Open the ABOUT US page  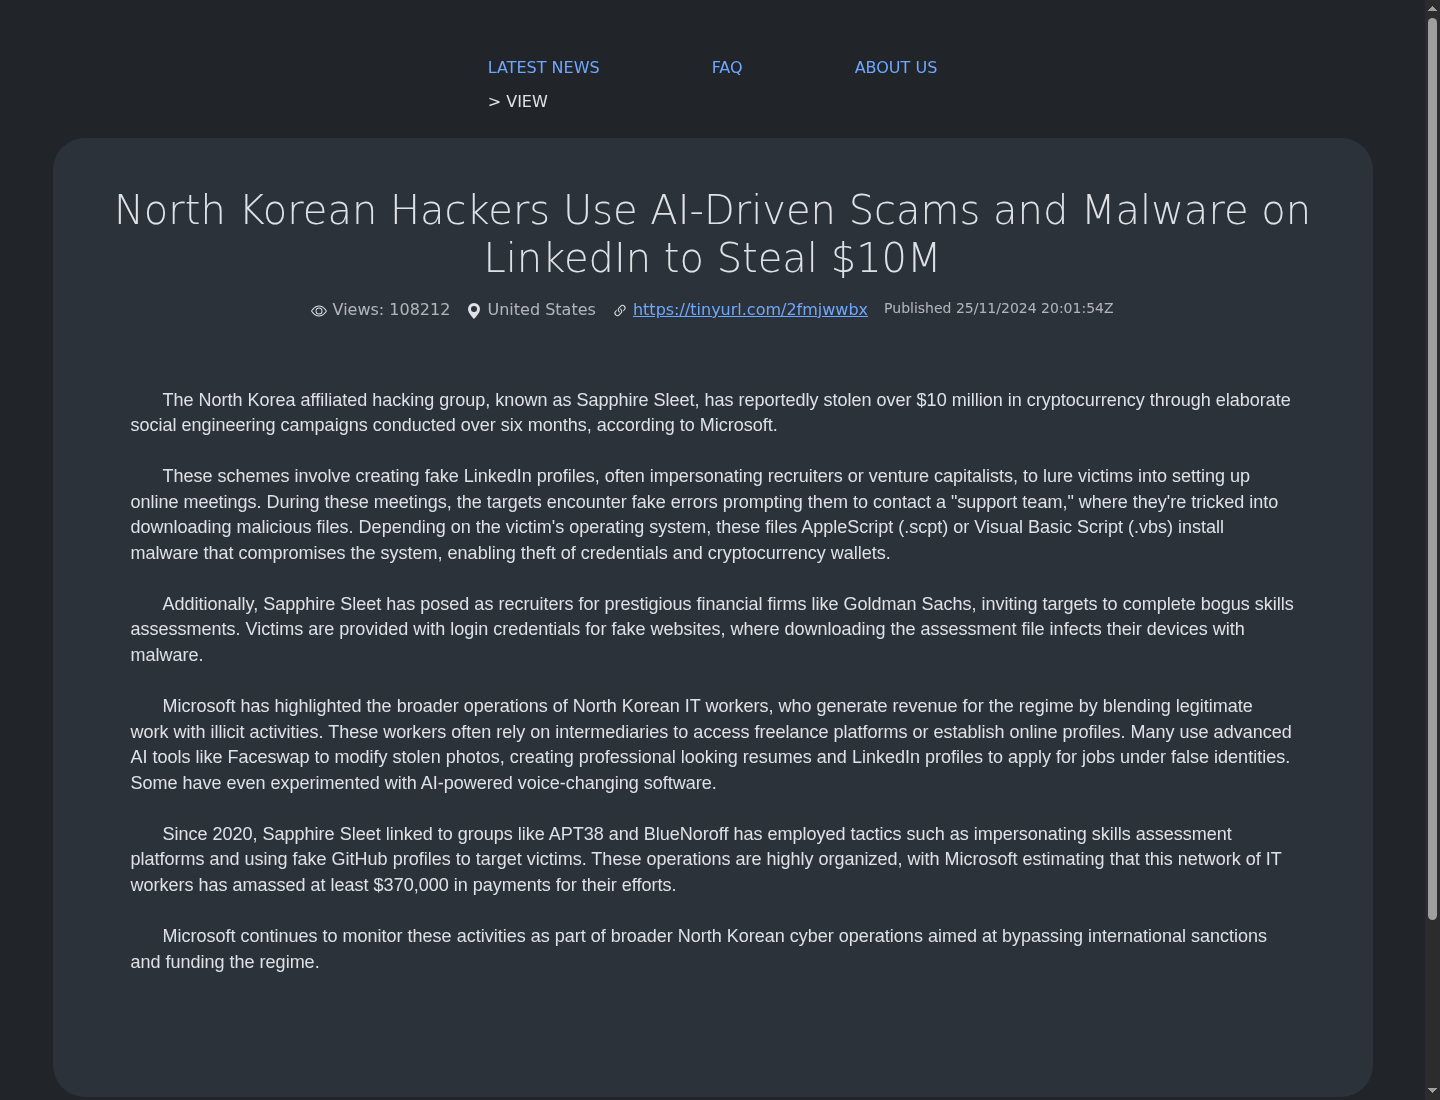(x=896, y=67)
